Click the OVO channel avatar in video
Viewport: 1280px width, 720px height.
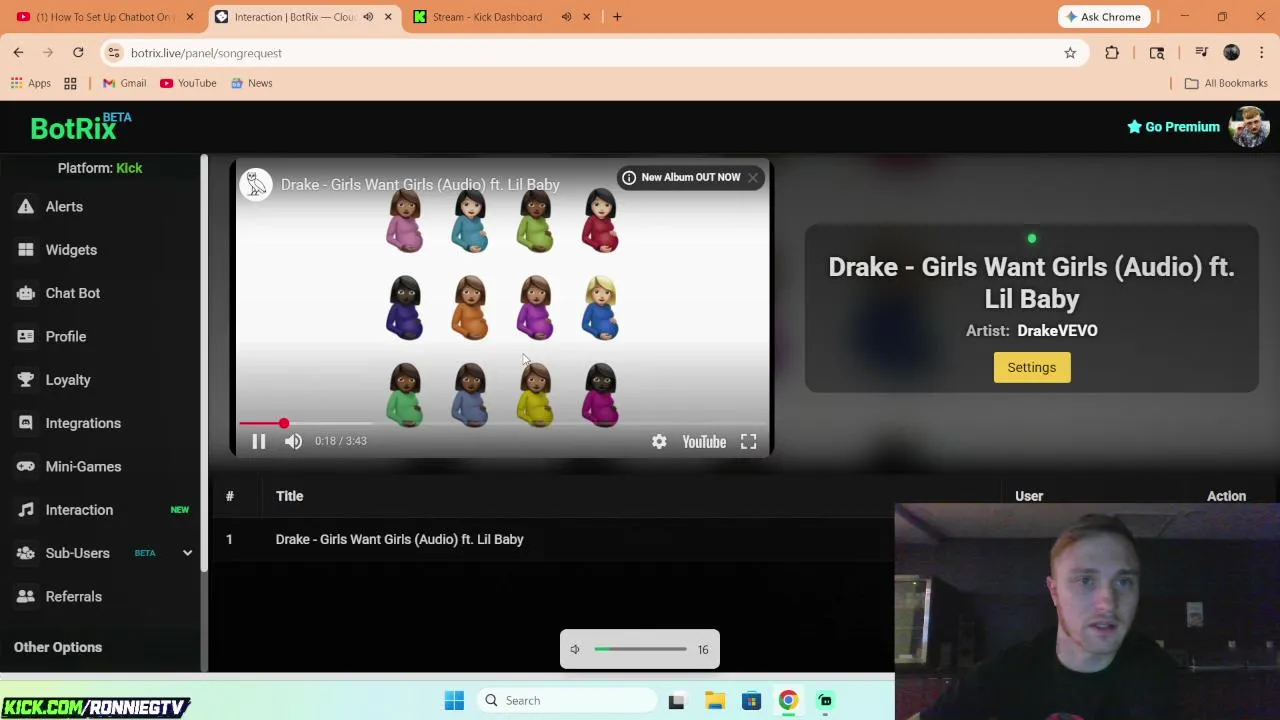tap(256, 184)
